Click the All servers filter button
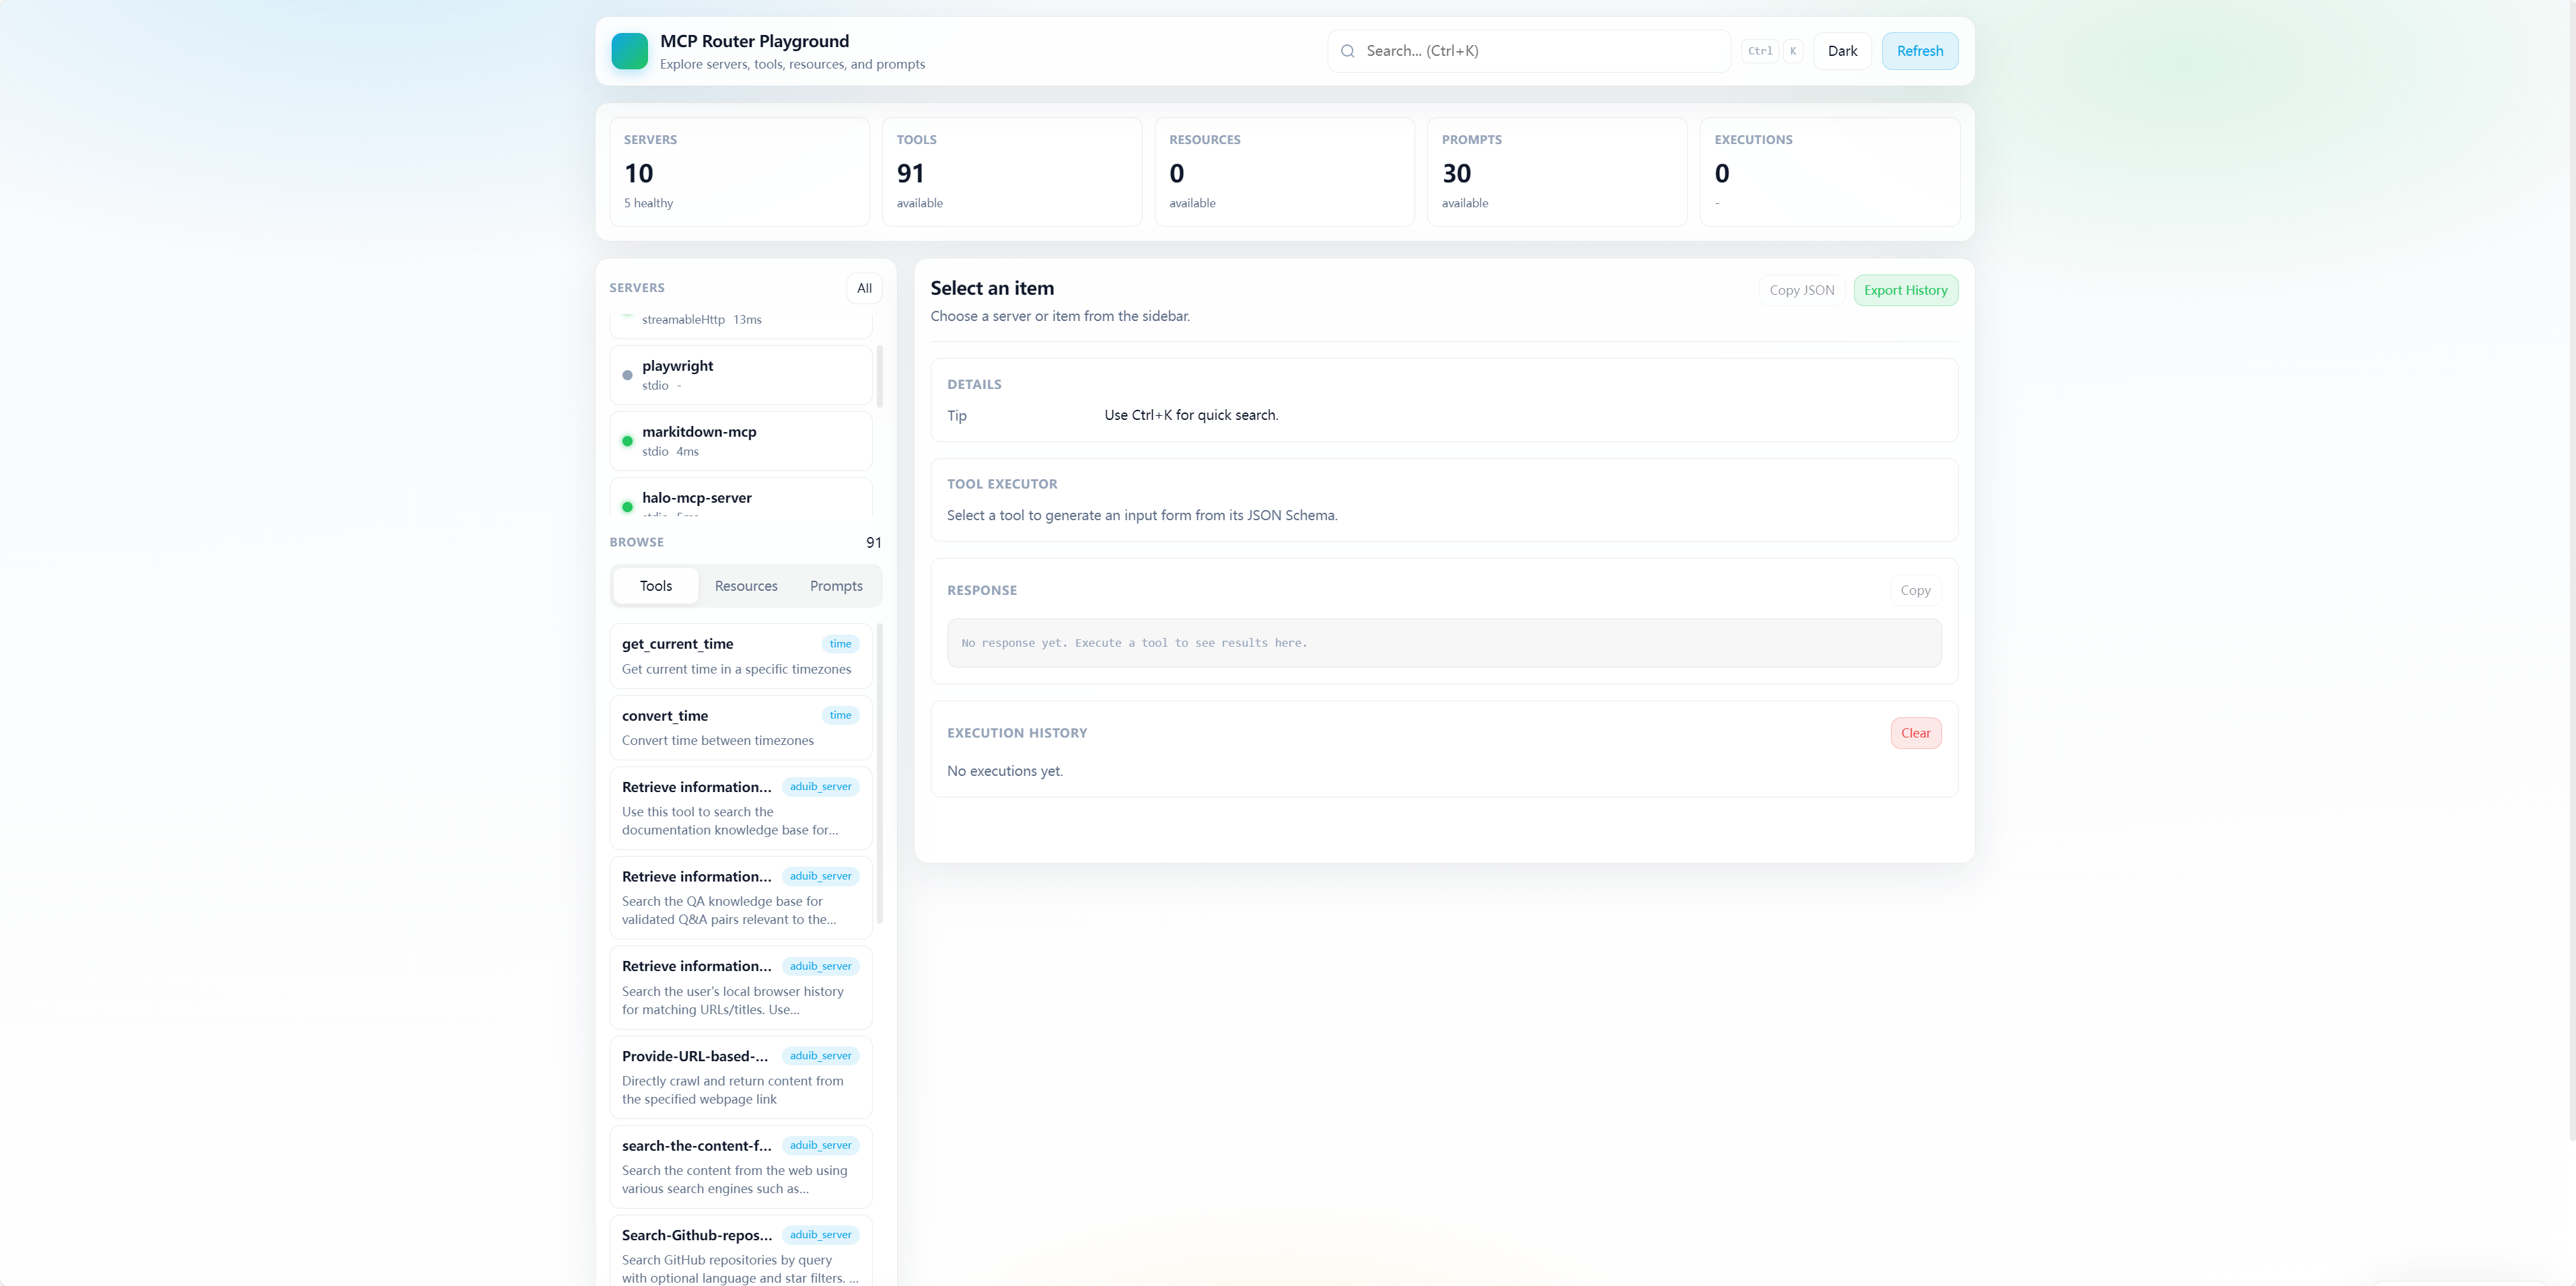2576x1286 pixels. click(864, 288)
